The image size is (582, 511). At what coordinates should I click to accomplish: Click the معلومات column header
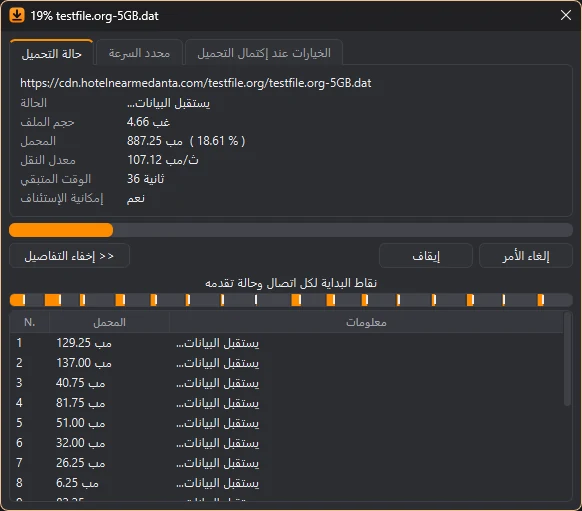pos(366,322)
